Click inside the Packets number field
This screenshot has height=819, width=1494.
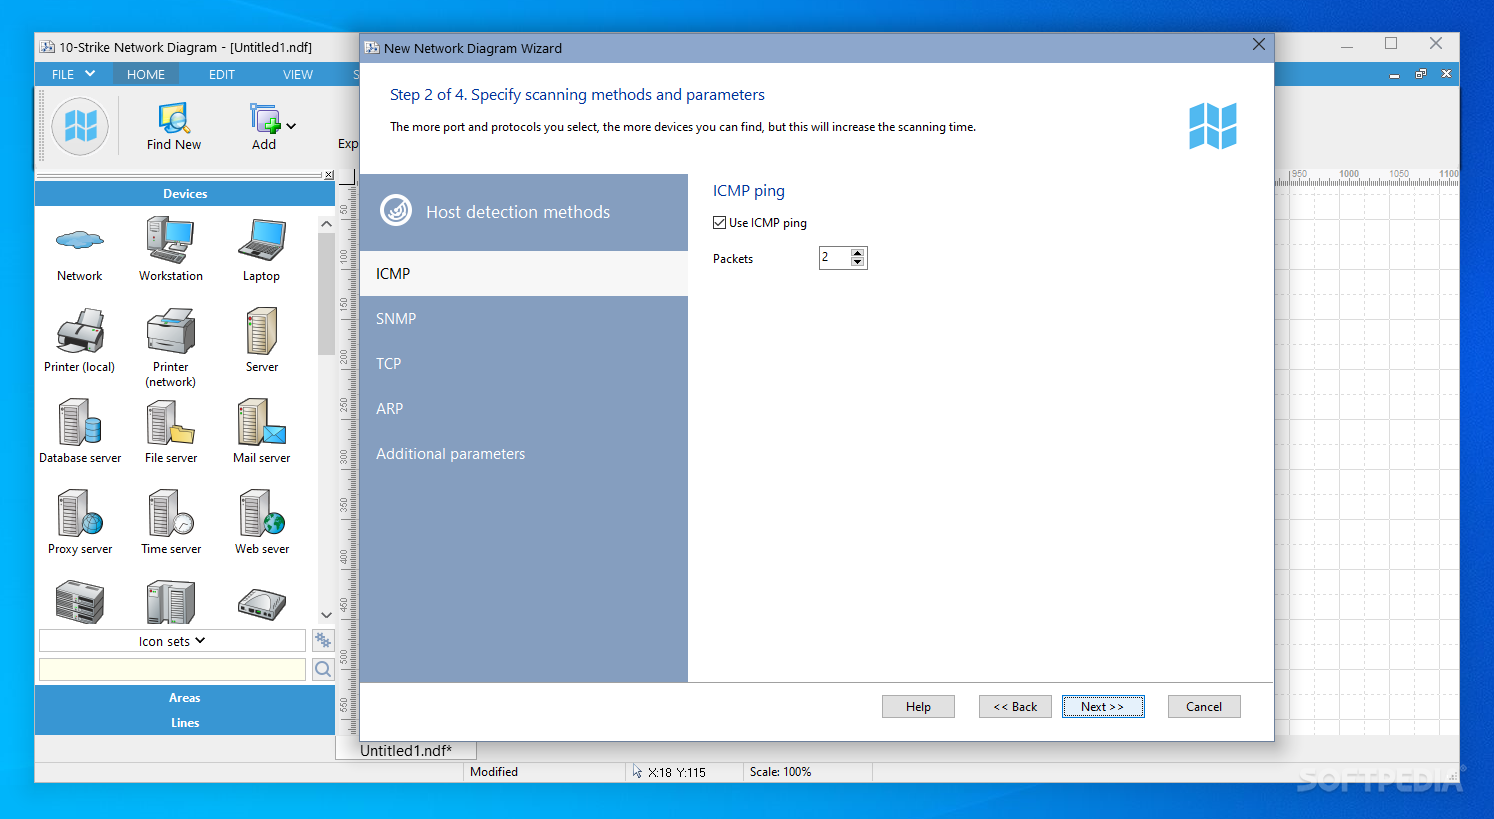834,258
